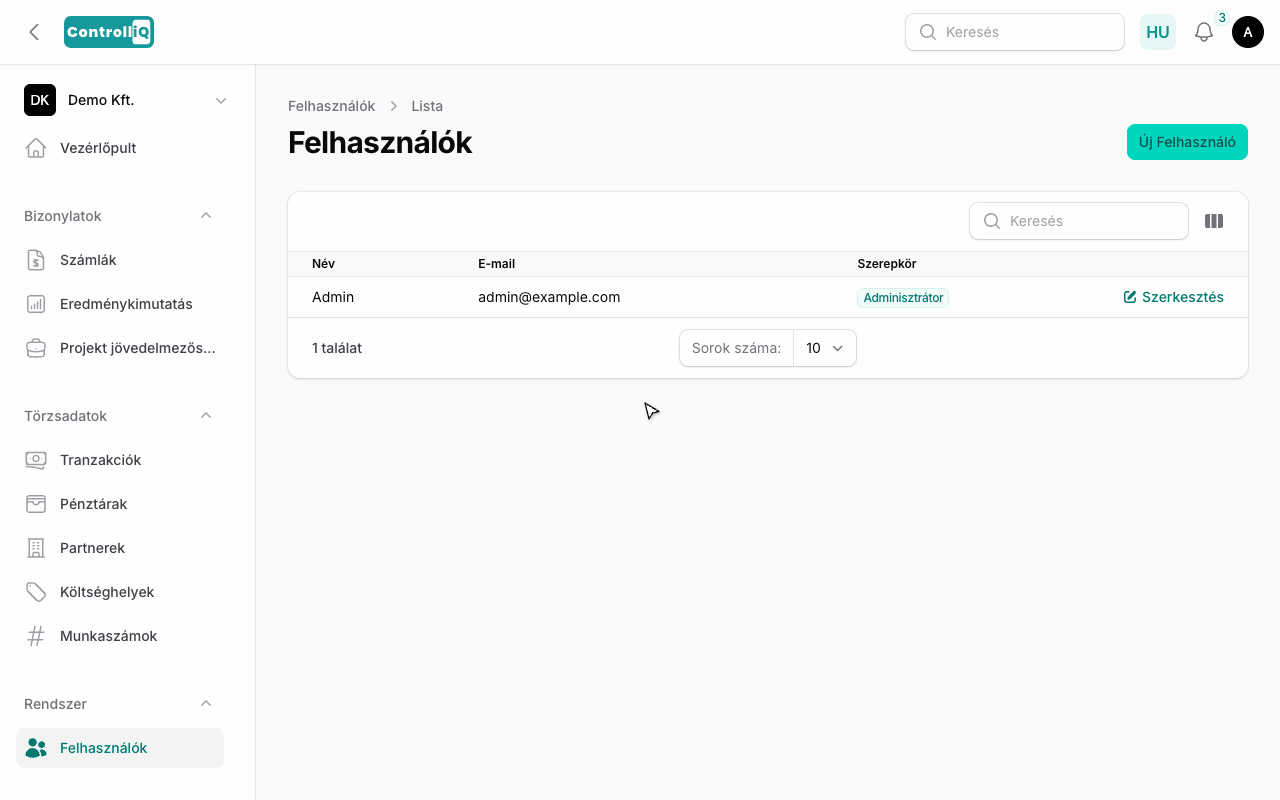Image resolution: width=1280 pixels, height=800 pixels.
Task: Select the Költséghelyek tag icon
Action: coord(36,592)
